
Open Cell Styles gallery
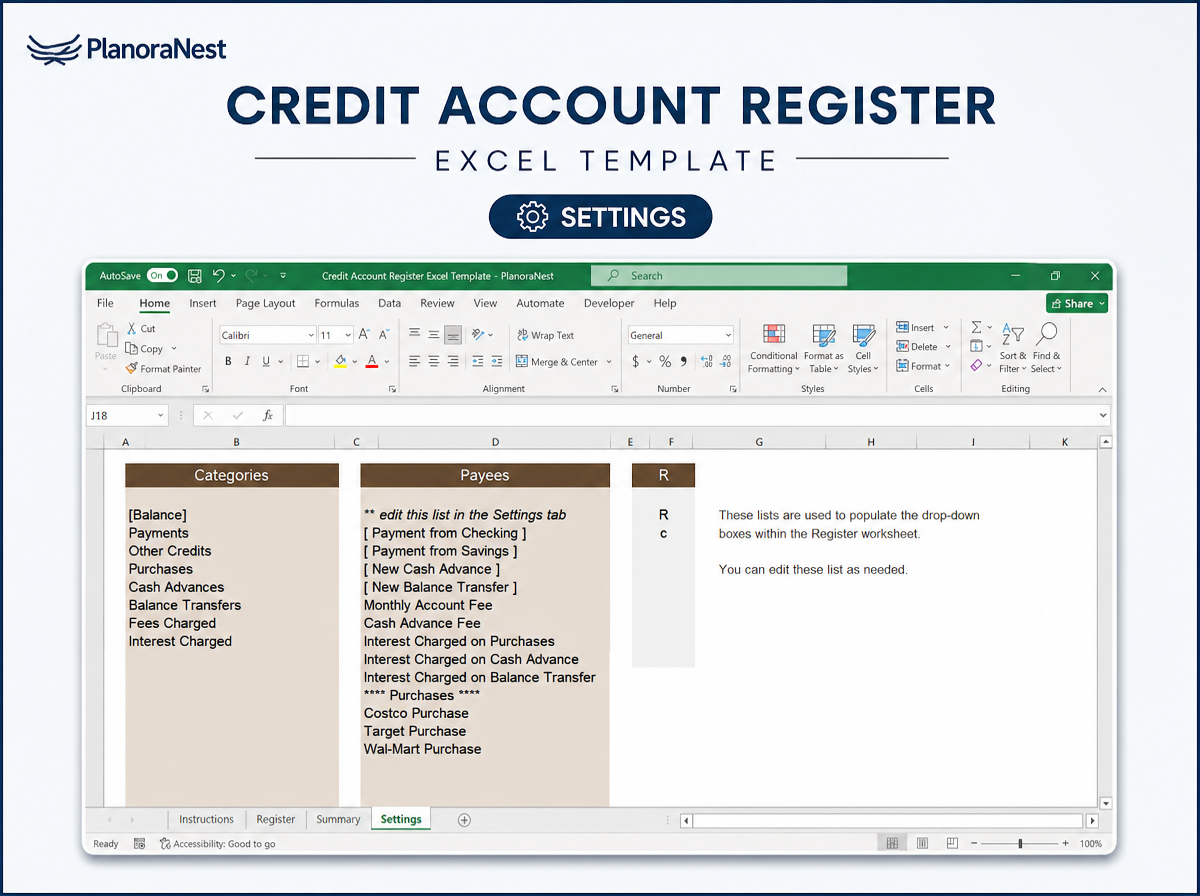pos(863,349)
